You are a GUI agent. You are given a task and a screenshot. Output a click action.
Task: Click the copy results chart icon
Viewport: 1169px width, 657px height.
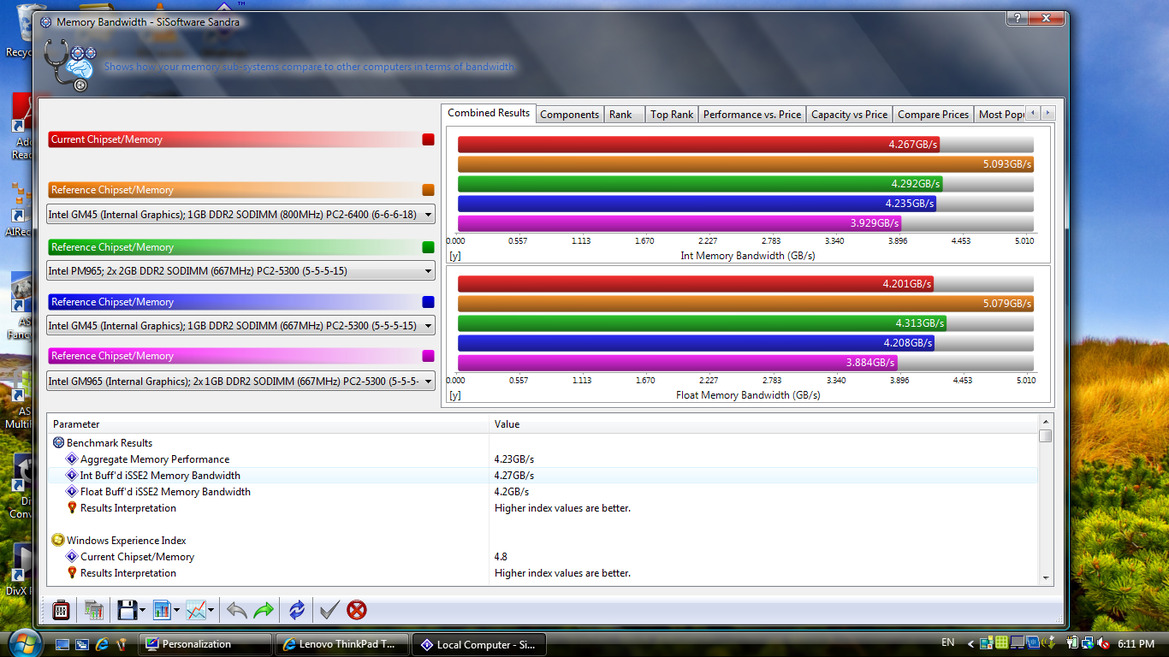pos(94,610)
